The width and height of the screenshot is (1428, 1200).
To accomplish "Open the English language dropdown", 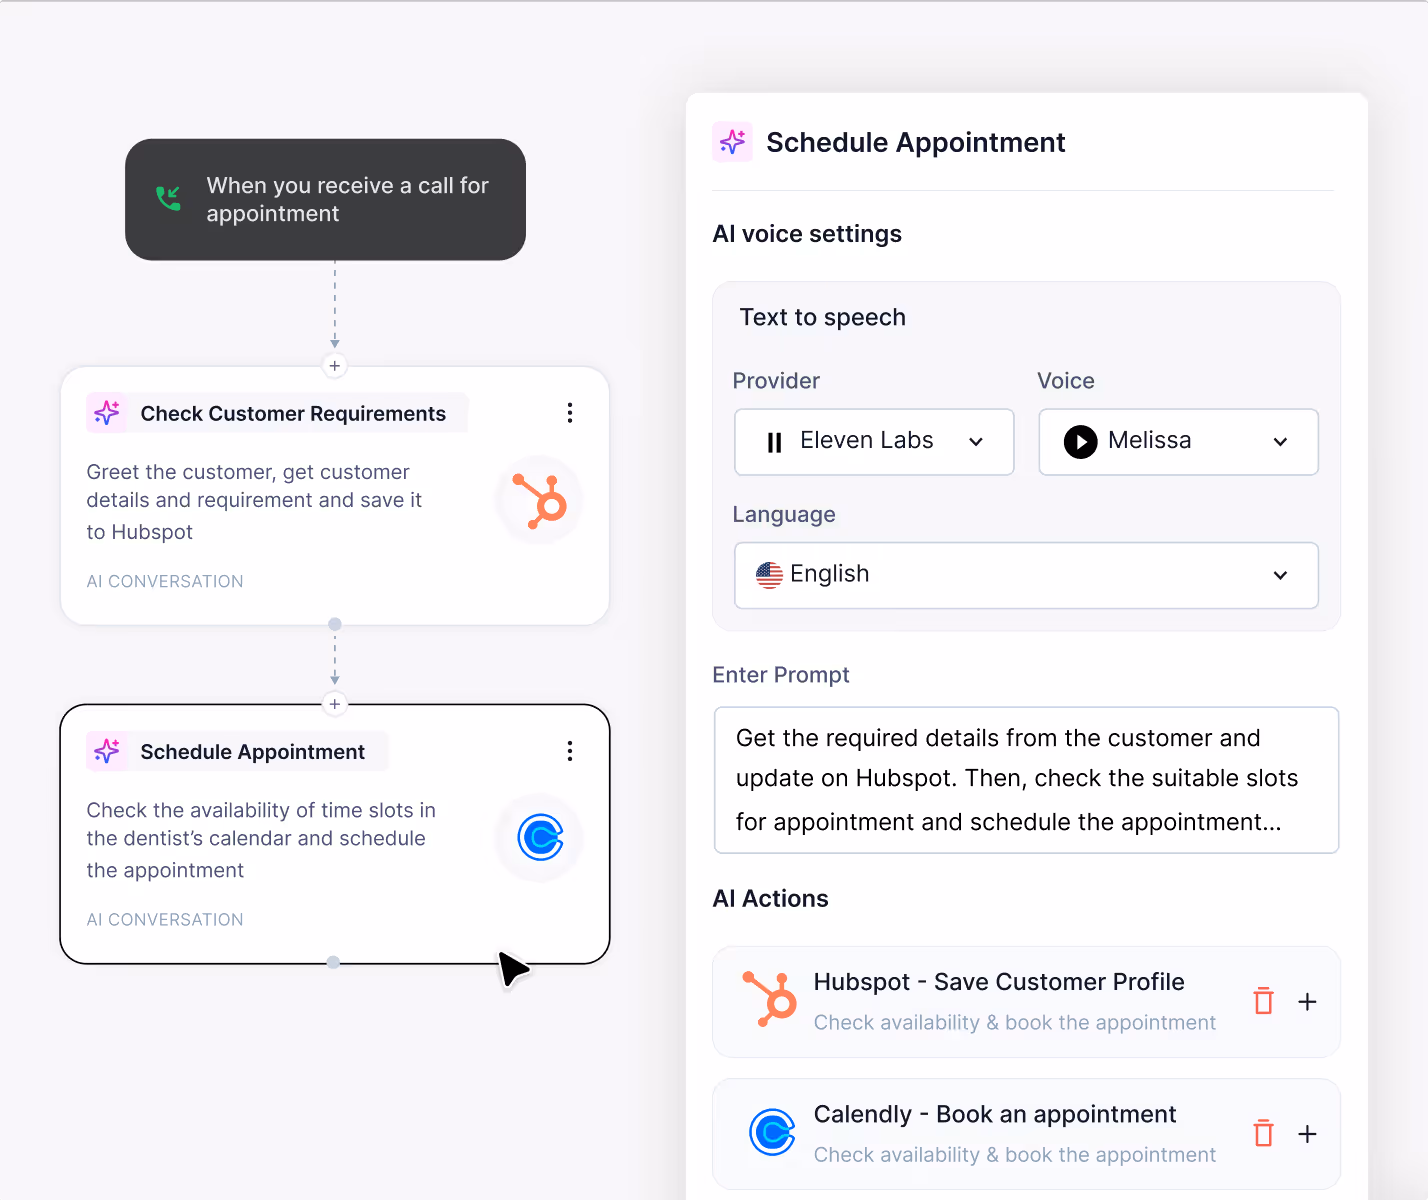I will [1026, 575].
